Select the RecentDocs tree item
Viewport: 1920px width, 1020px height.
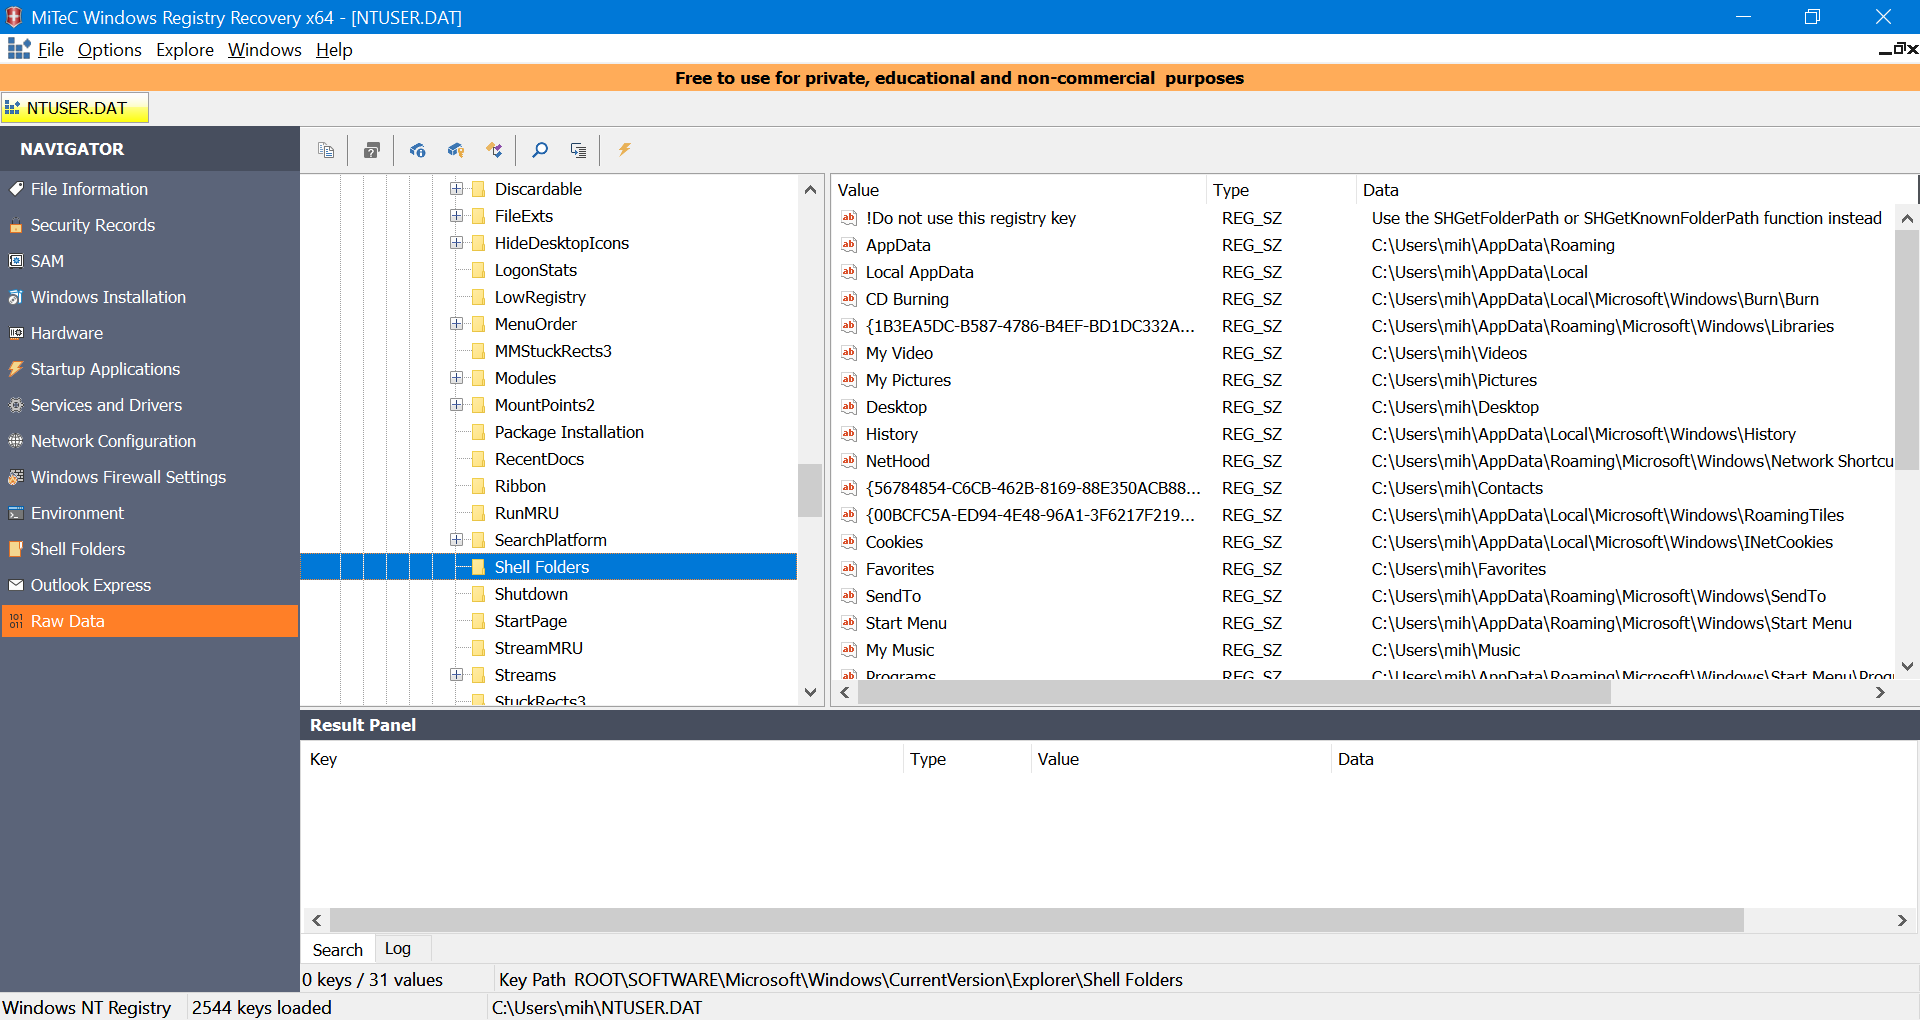(x=539, y=459)
